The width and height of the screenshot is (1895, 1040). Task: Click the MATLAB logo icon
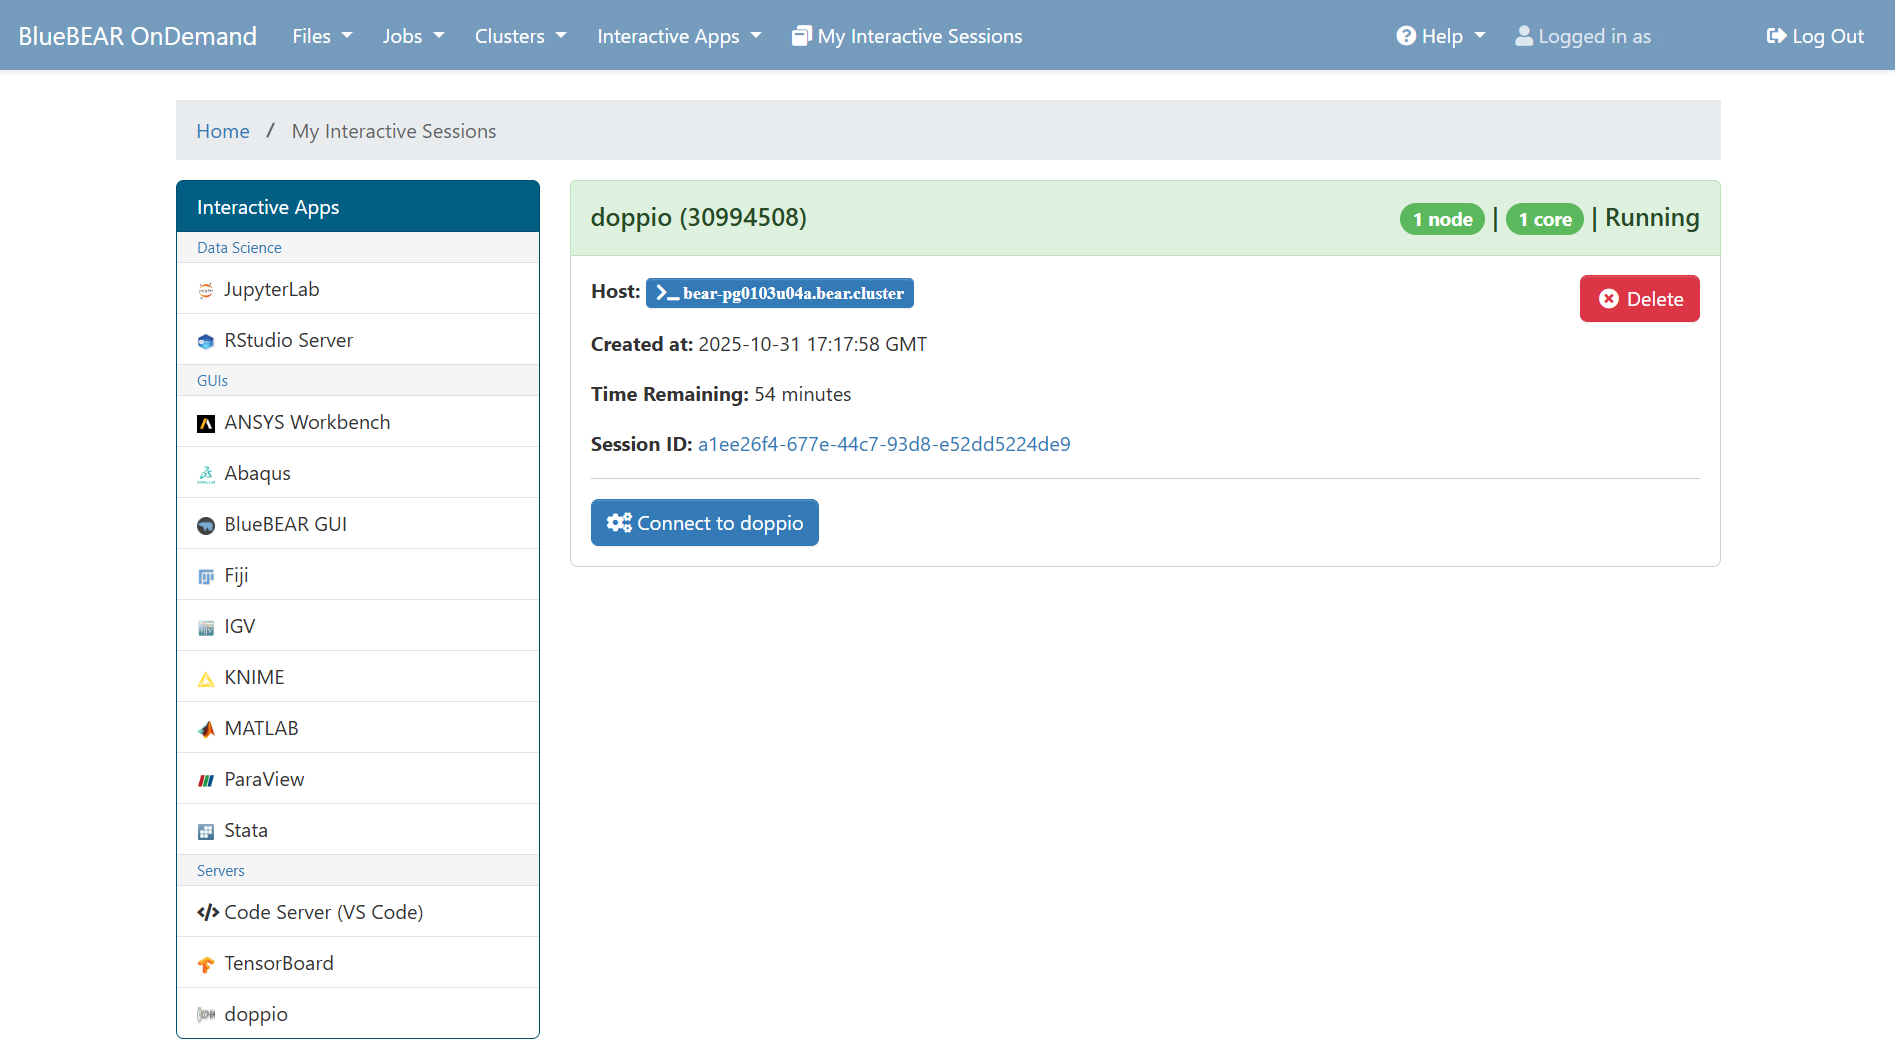coord(206,729)
